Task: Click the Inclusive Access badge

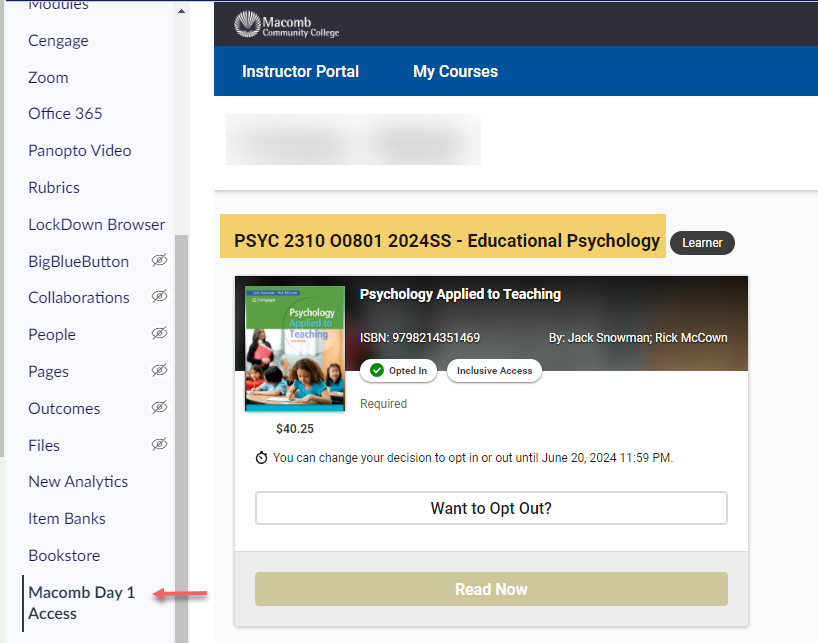Action: (495, 371)
